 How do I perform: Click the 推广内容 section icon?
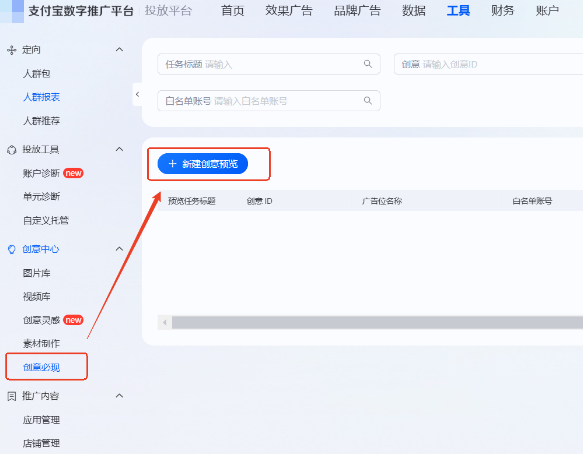[12, 396]
